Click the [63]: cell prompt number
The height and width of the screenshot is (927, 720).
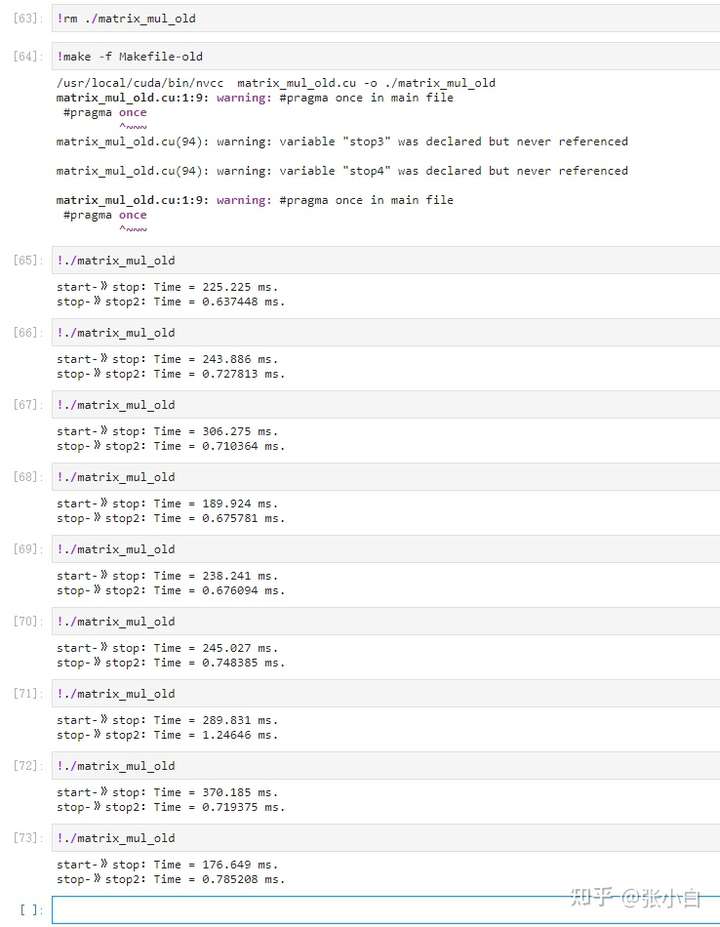(x=27, y=19)
